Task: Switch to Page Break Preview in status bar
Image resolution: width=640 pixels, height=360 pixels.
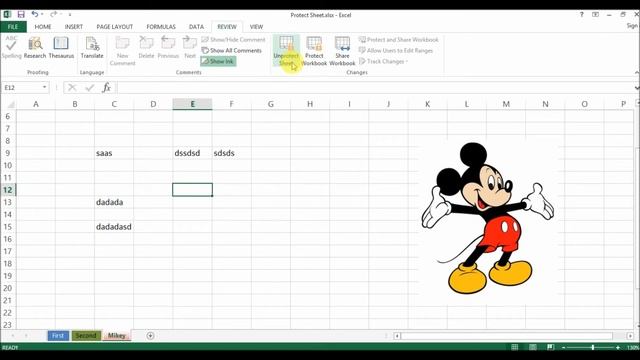Action: point(551,347)
